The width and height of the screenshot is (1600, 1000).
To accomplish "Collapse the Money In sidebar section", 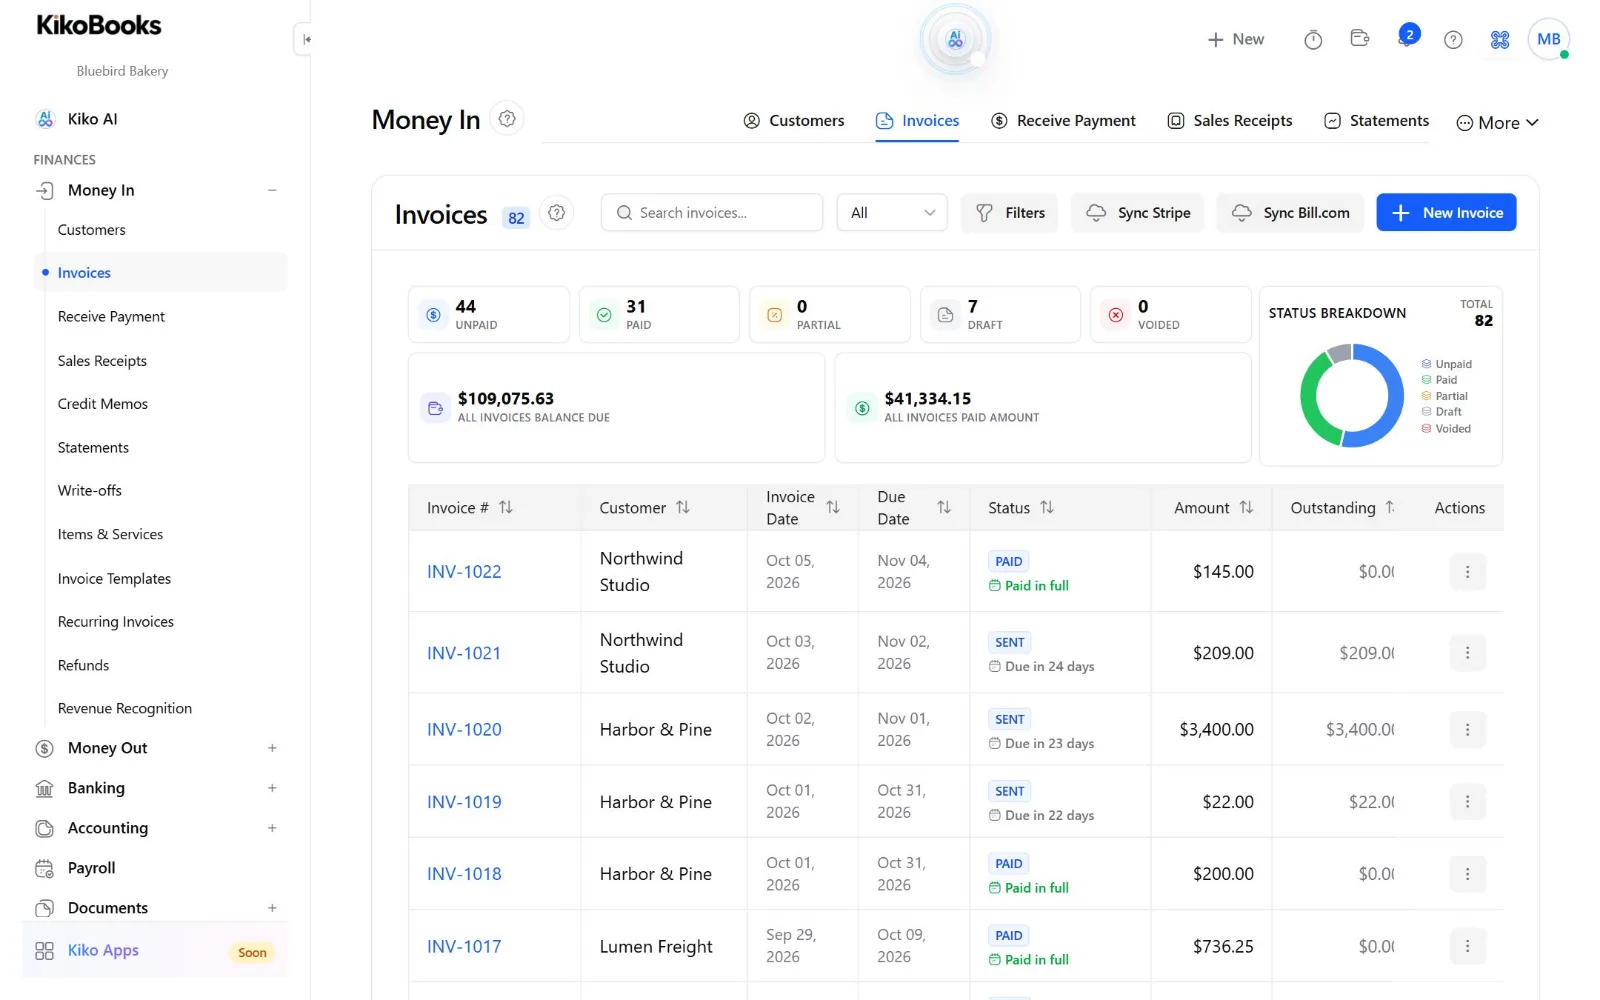I will (x=272, y=190).
